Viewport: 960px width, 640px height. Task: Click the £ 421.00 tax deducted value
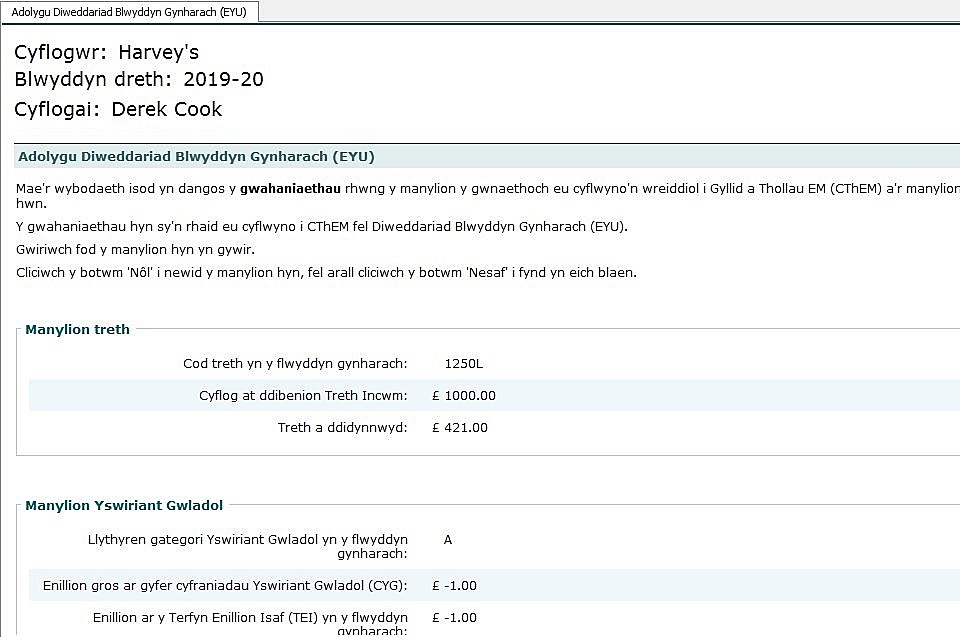pos(460,427)
